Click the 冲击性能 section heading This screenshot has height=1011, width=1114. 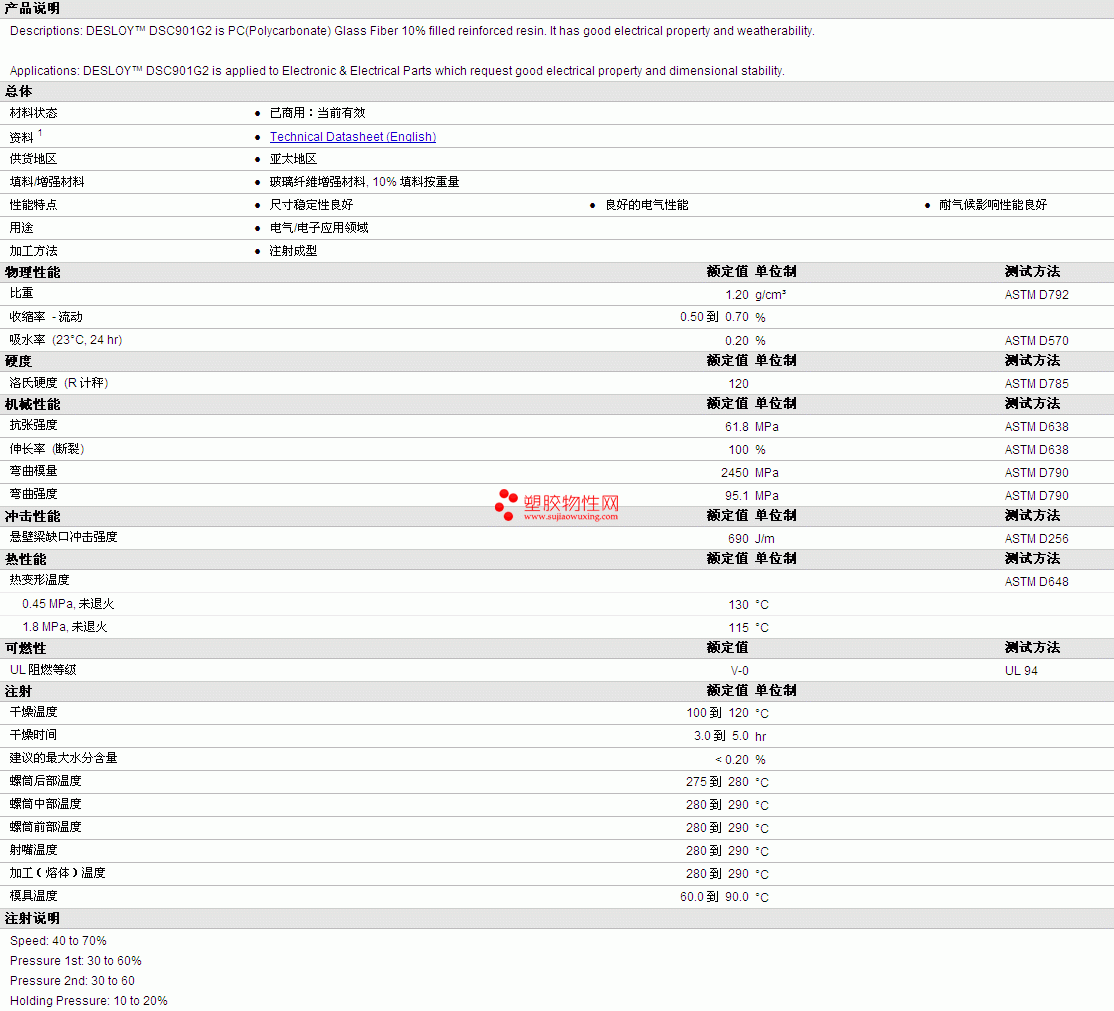[32, 517]
